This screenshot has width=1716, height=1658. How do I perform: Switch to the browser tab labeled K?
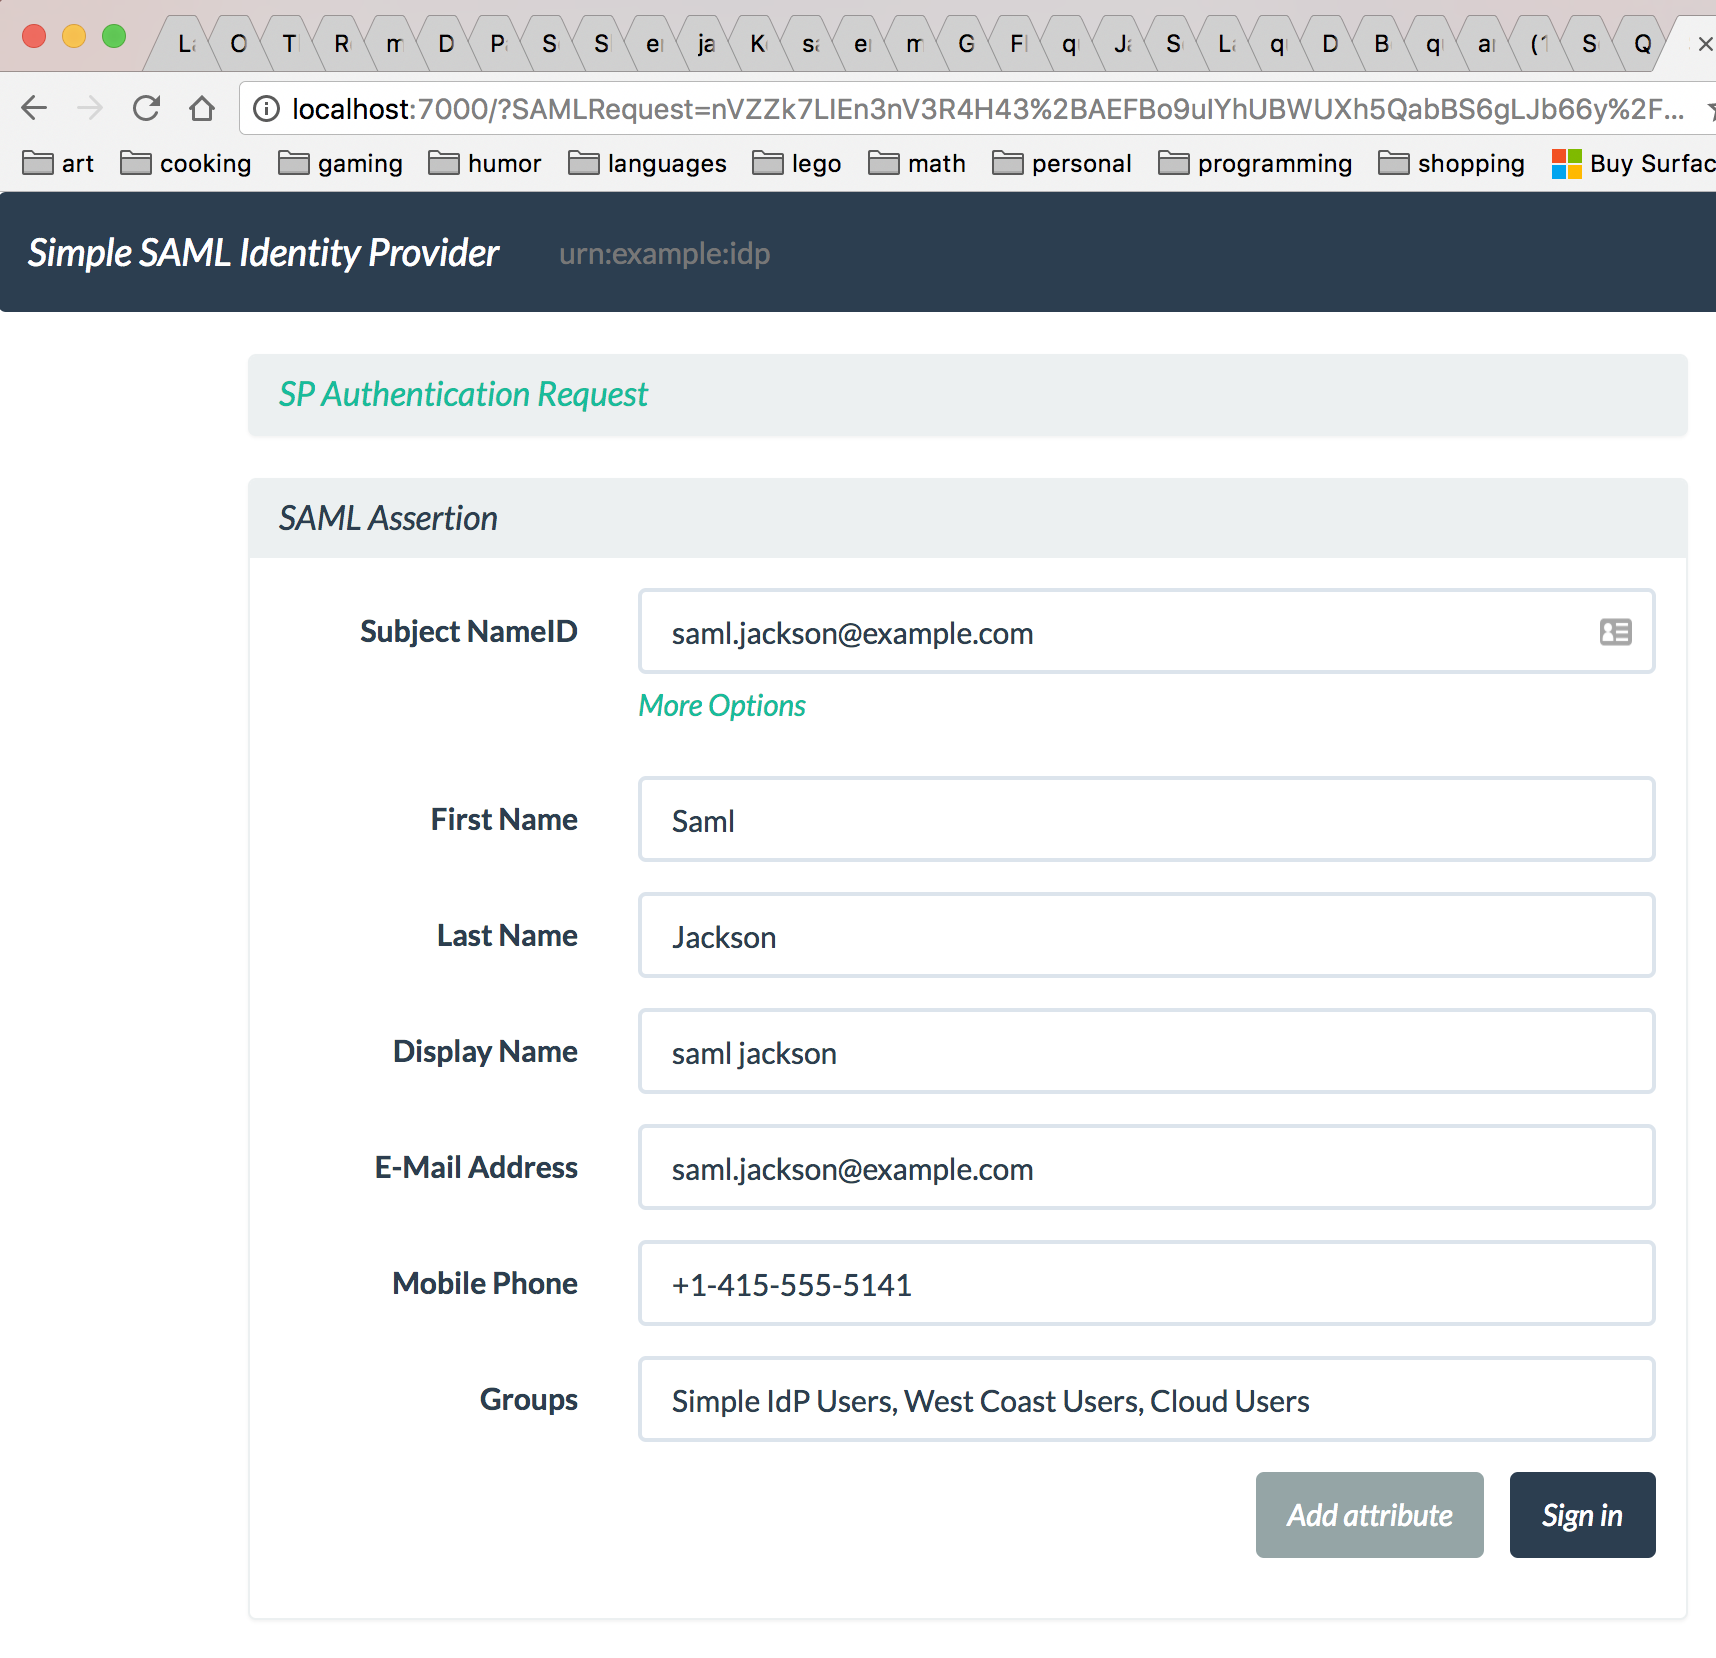pos(758,44)
